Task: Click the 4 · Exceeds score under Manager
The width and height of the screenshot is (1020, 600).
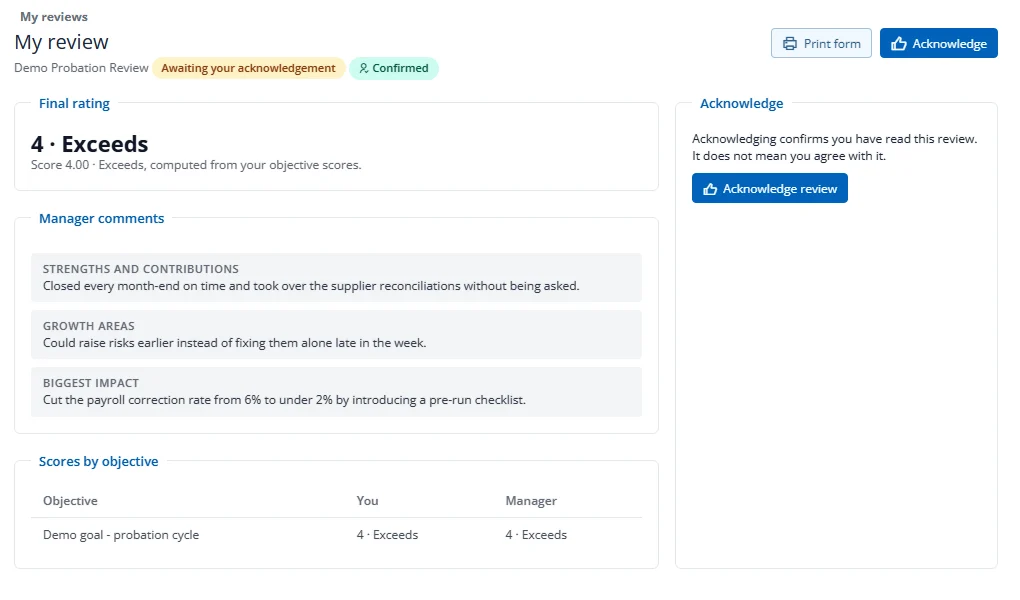Action: [x=536, y=535]
